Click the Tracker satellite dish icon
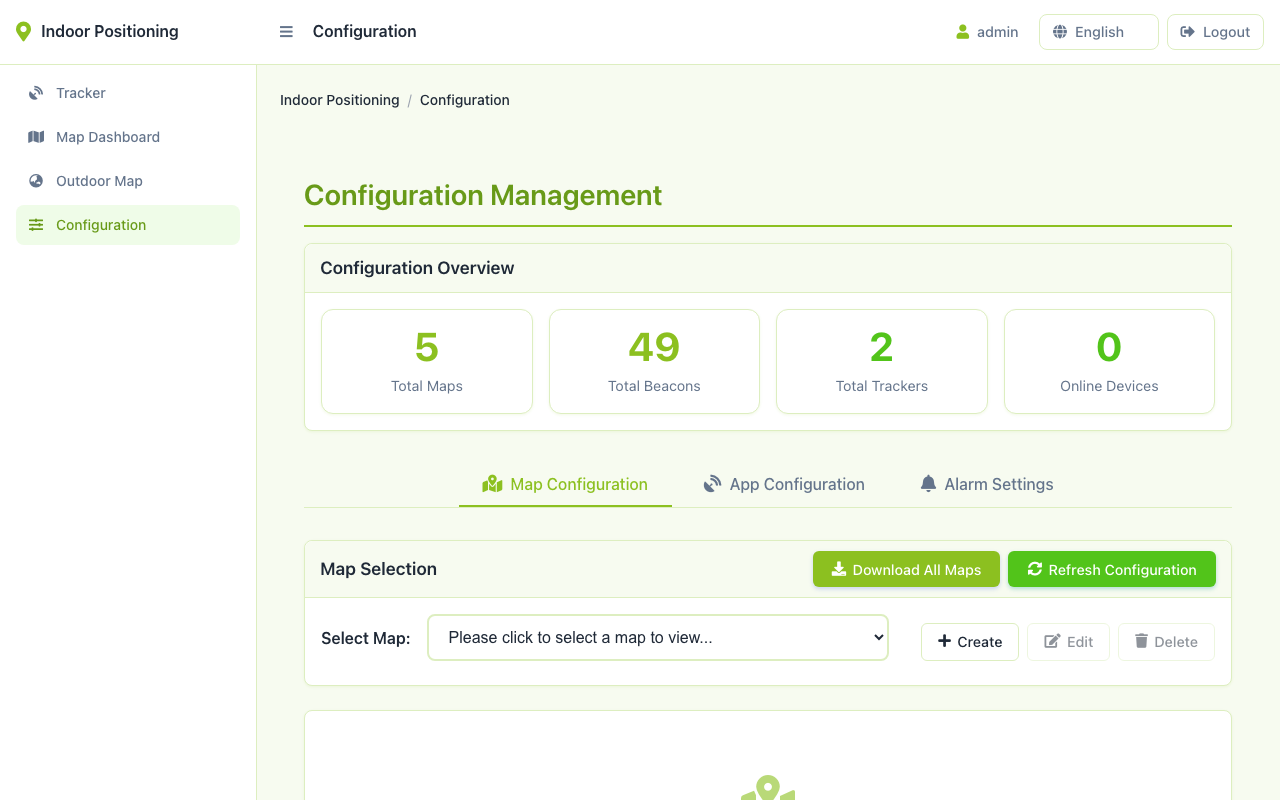This screenshot has height=800, width=1280. [36, 93]
